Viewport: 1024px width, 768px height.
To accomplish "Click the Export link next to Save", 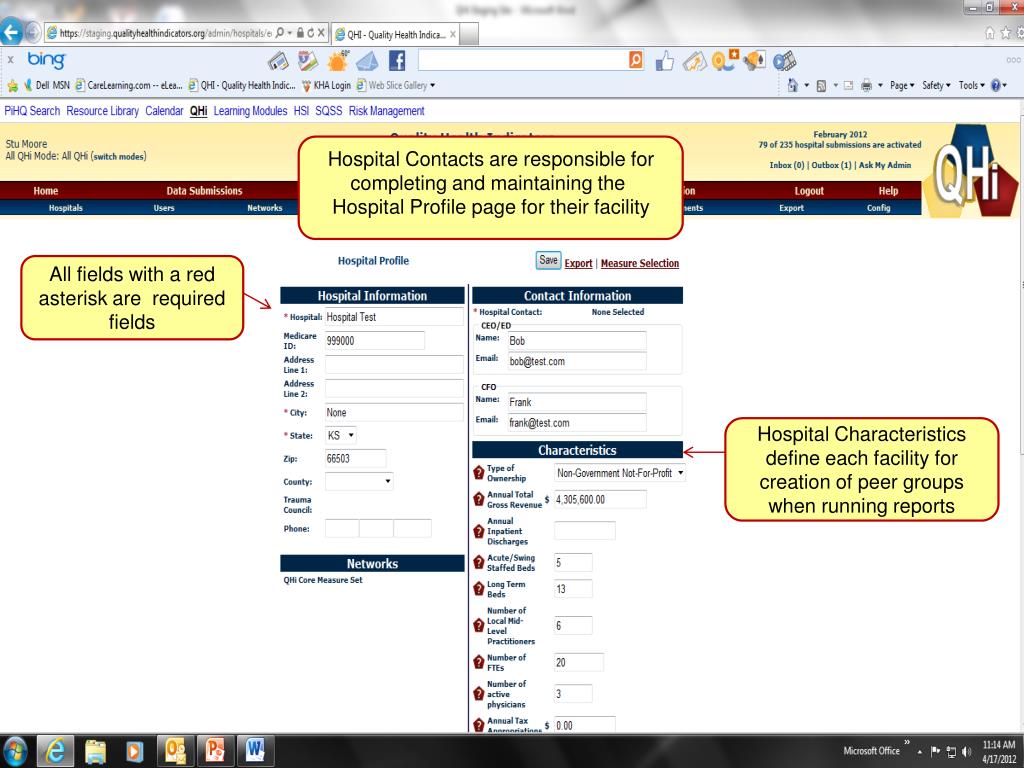I will tap(578, 263).
